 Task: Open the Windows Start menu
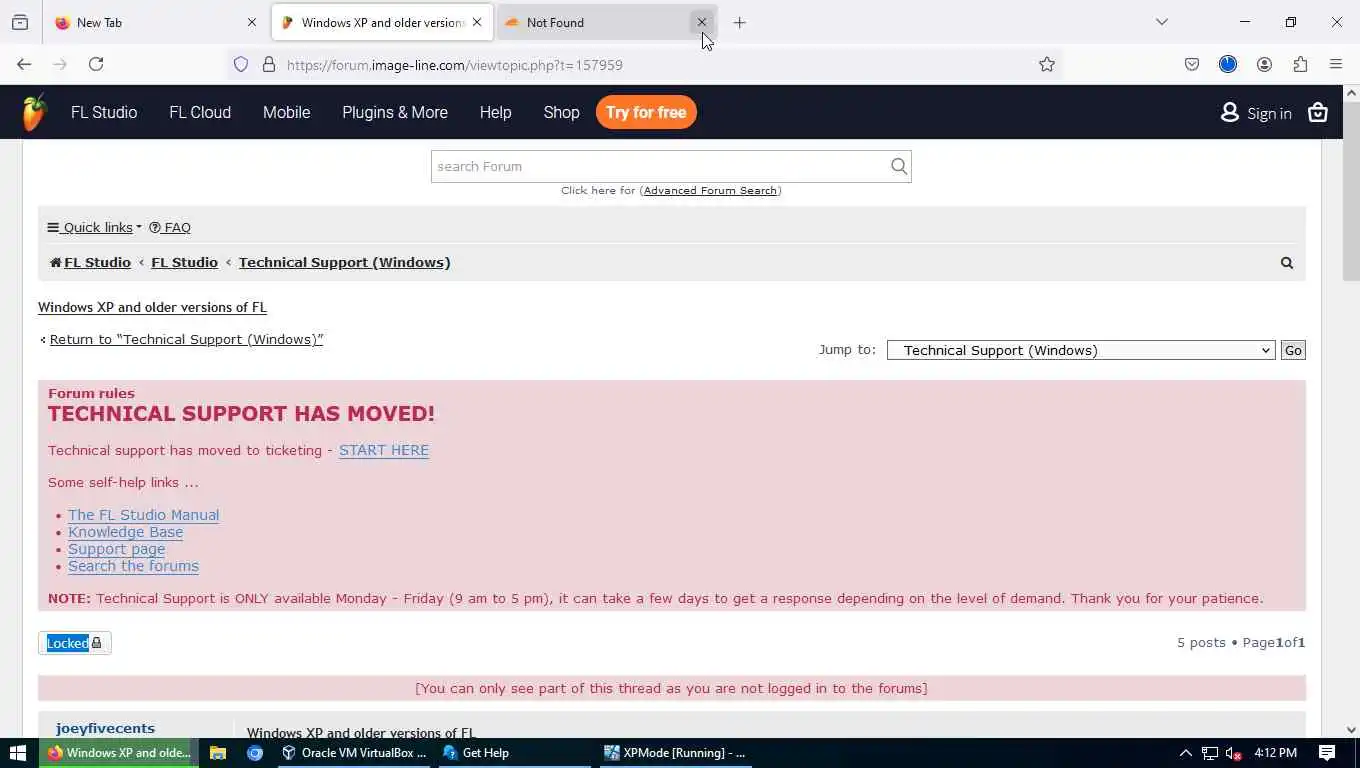point(18,753)
